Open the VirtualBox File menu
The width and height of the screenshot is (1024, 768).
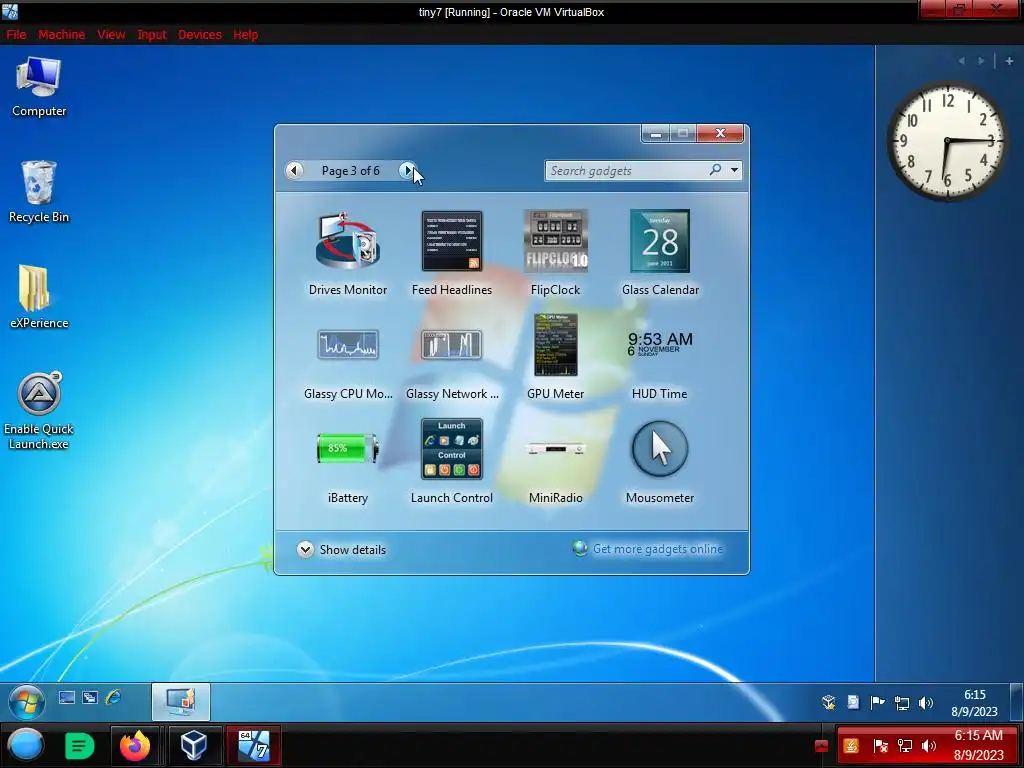pos(16,35)
